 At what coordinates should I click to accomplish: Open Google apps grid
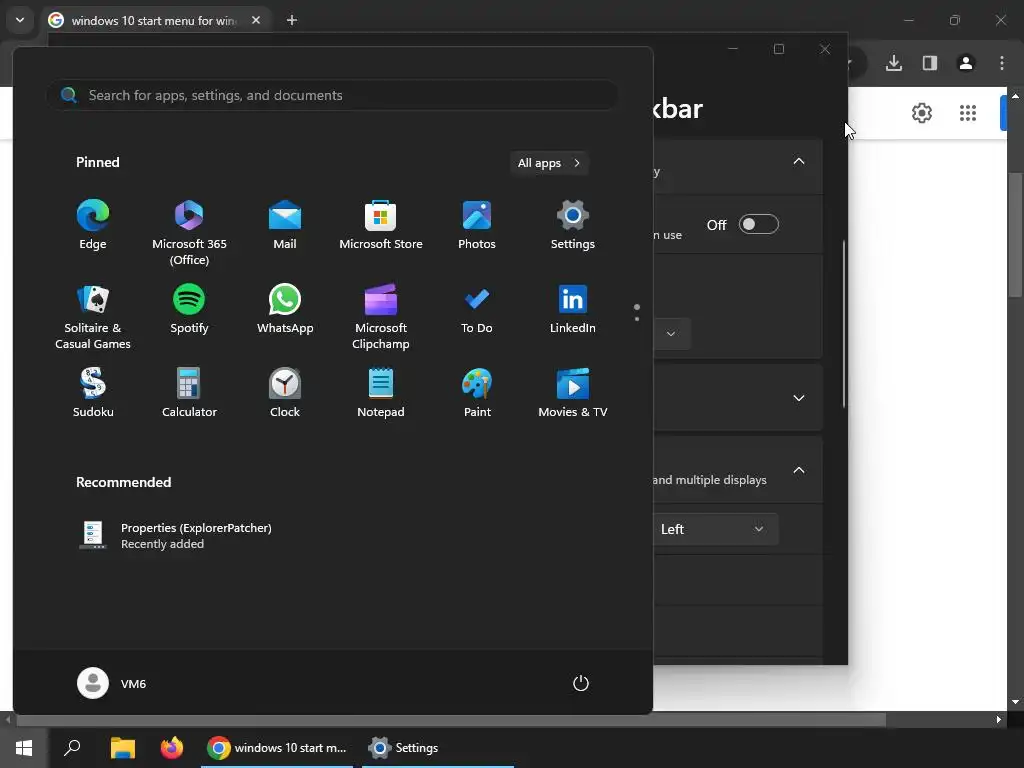968,113
